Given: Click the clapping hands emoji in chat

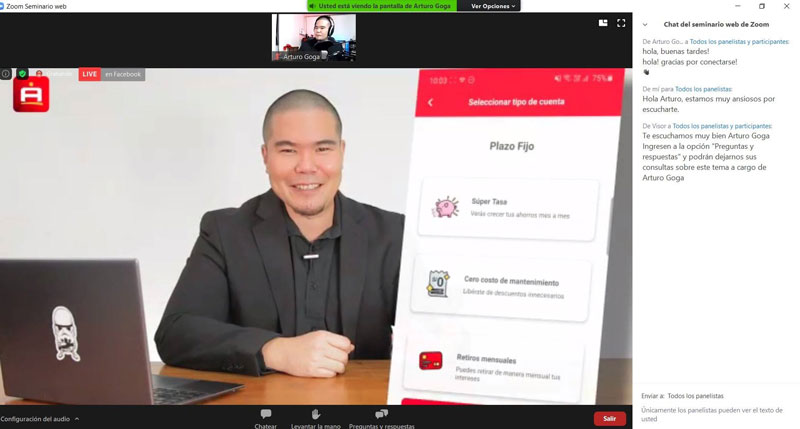Looking at the screenshot, I should coord(646,72).
